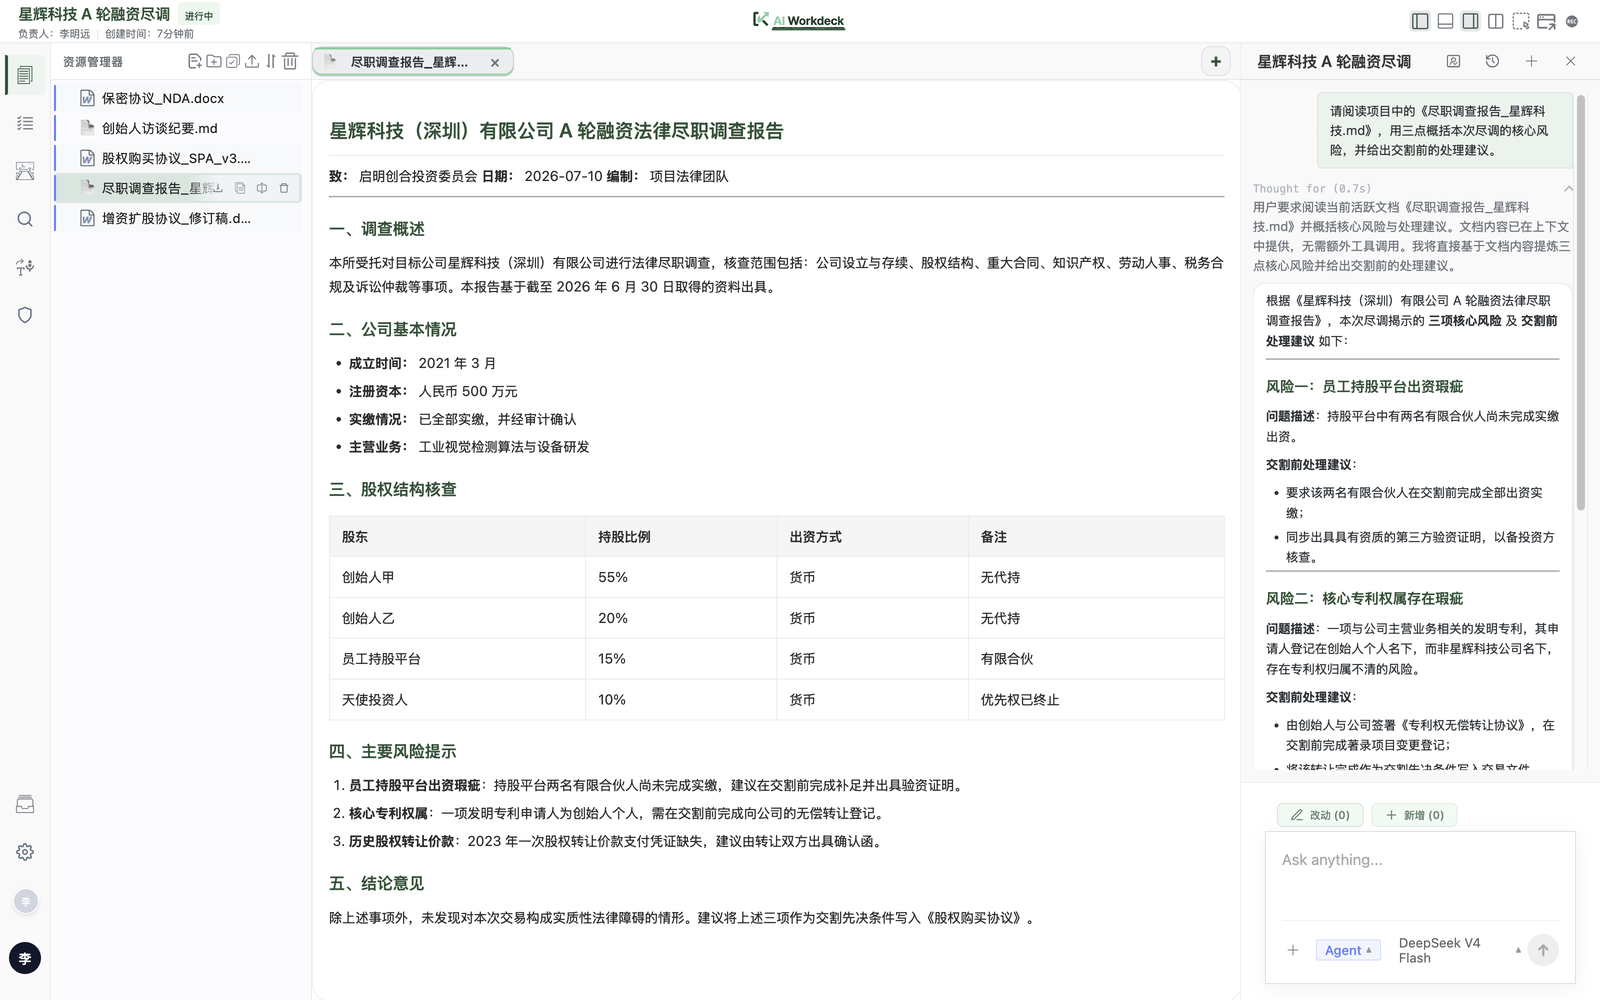
Task: Click the 李 user avatar at bottom
Action: [25, 958]
